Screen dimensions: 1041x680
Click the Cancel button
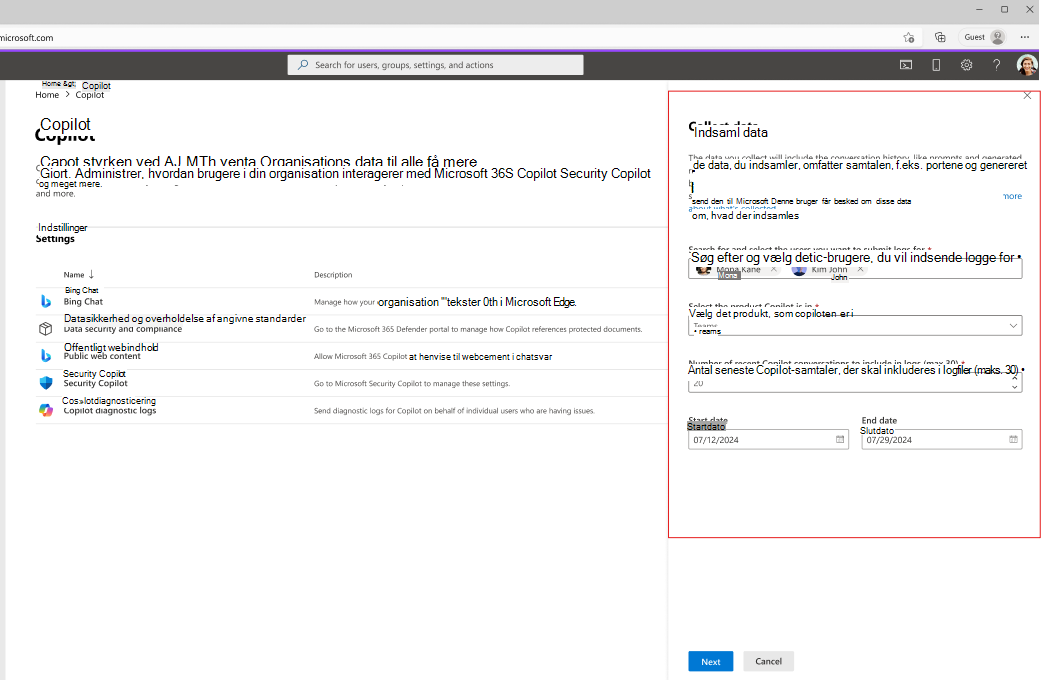[x=768, y=661]
